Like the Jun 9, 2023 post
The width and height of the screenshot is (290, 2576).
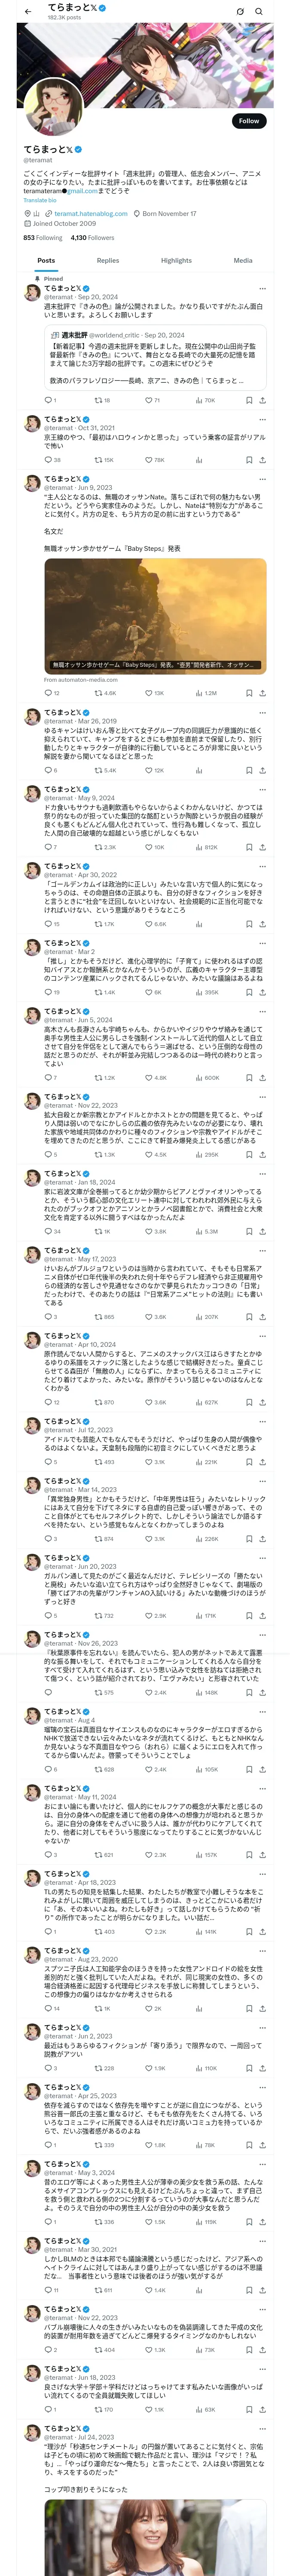147,692
